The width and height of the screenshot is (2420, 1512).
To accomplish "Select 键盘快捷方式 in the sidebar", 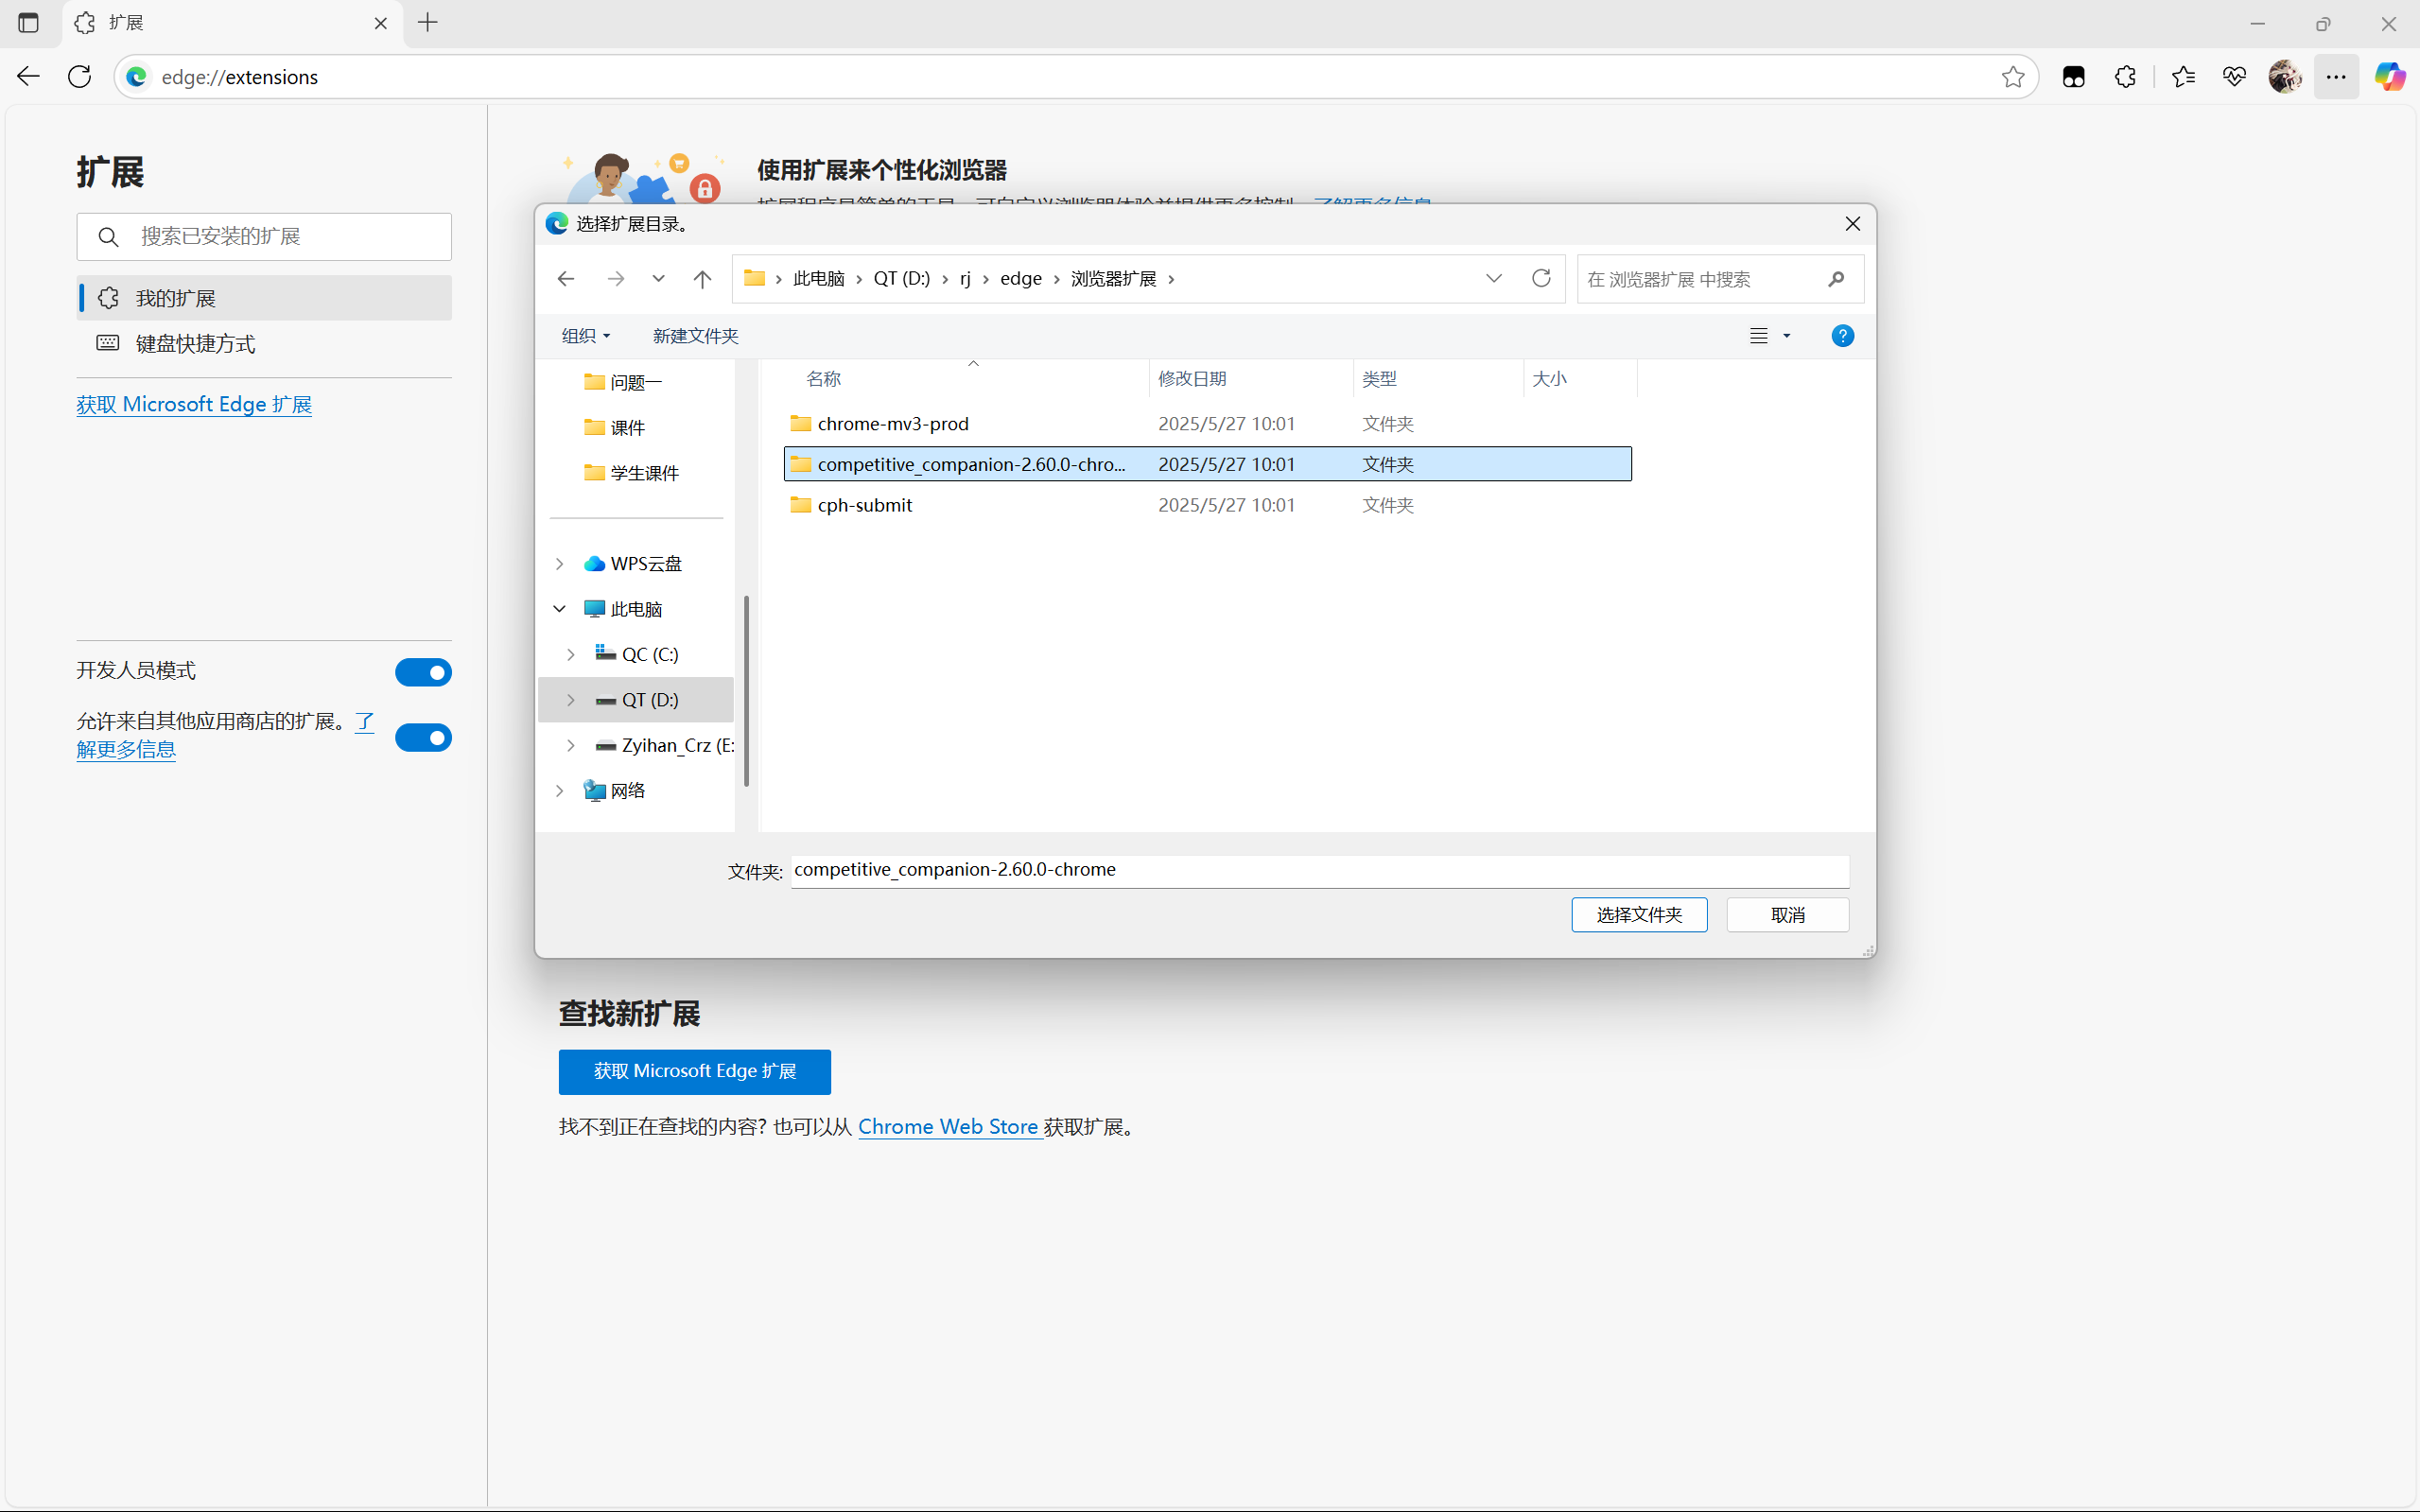I will click(x=195, y=344).
